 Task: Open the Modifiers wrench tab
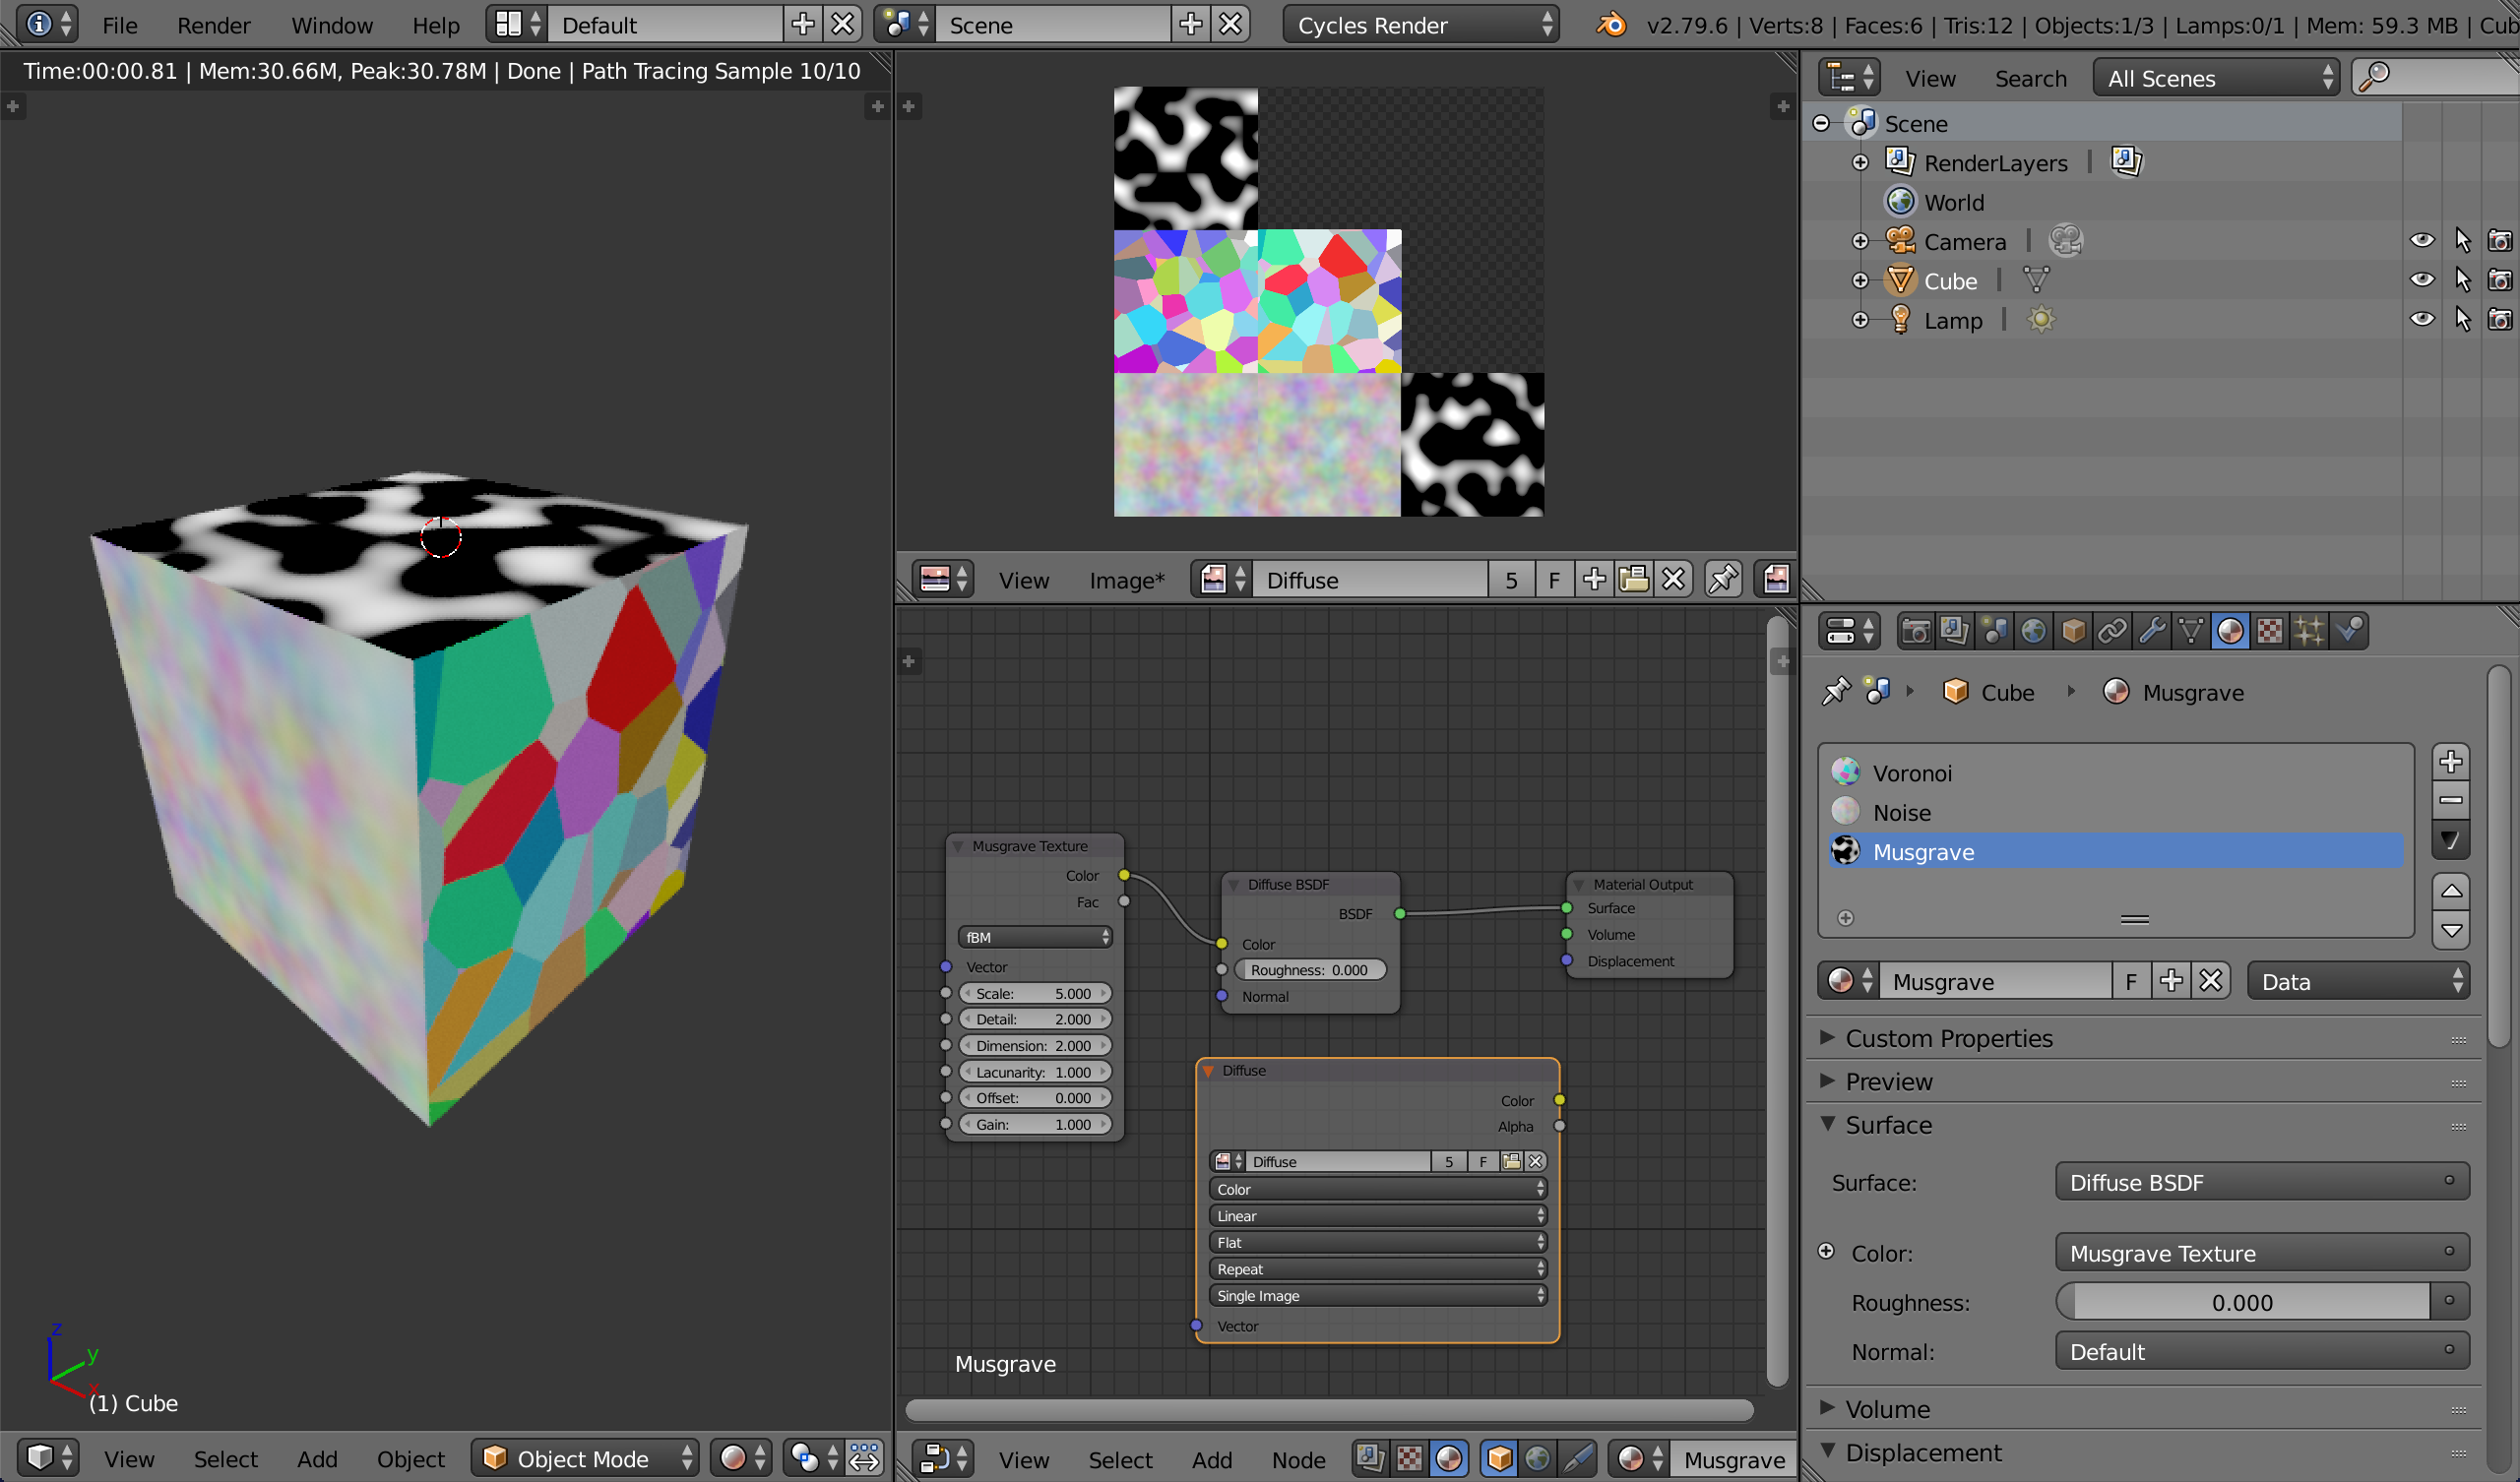(x=2152, y=631)
